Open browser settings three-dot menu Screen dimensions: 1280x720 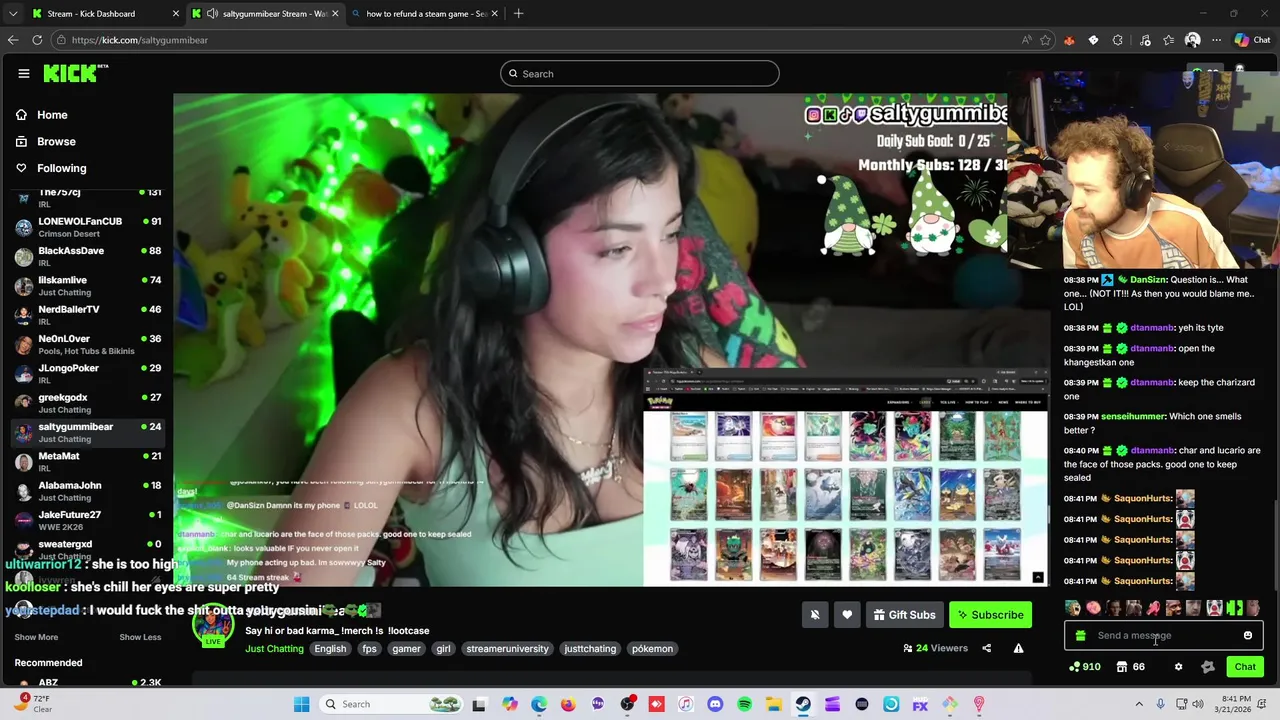(x=1216, y=40)
